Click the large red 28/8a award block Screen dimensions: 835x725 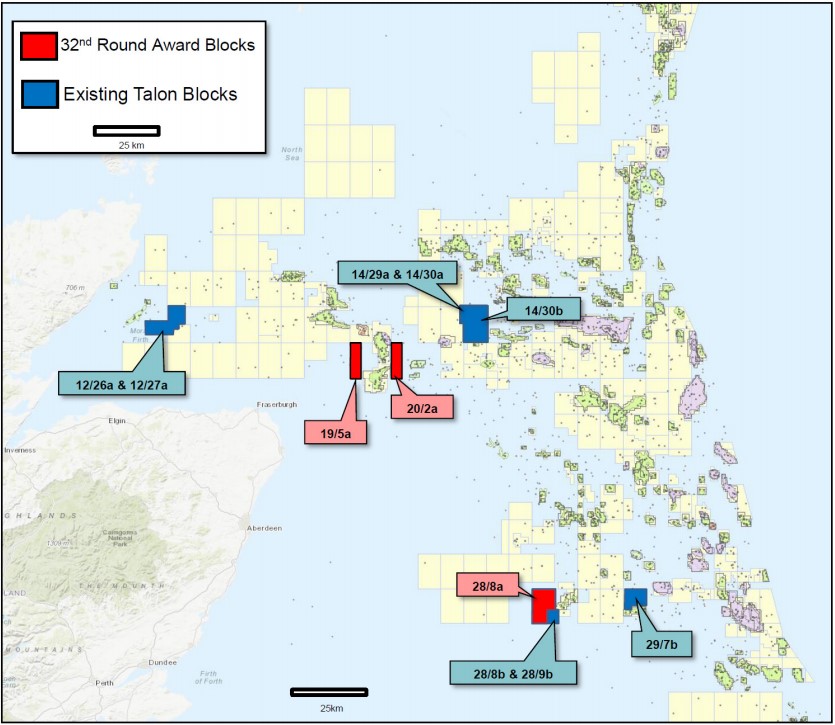click(x=541, y=602)
